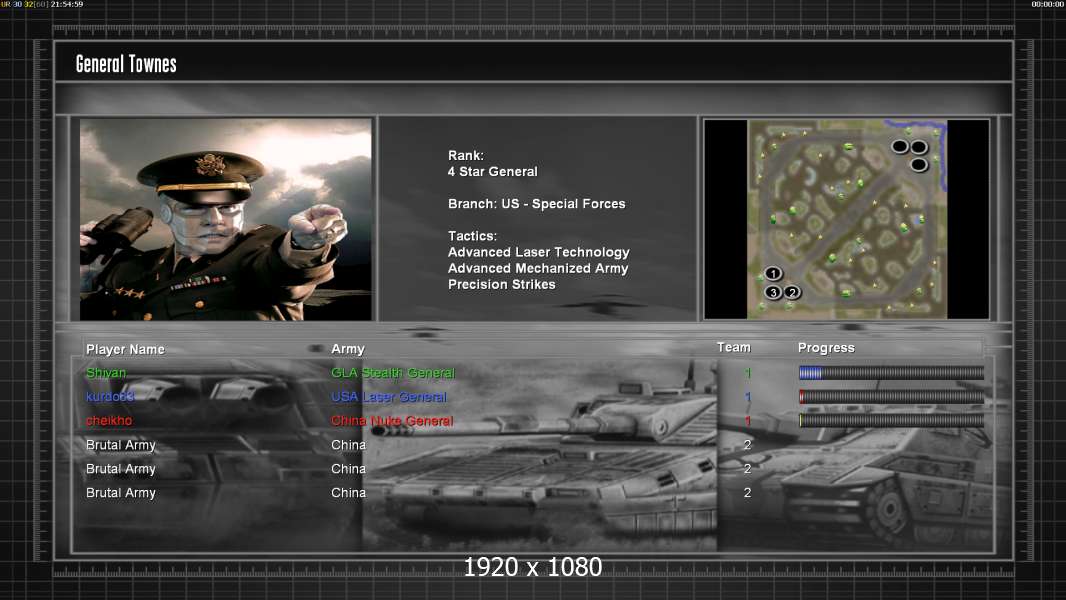Click the battlefield minimap preview

847,219
